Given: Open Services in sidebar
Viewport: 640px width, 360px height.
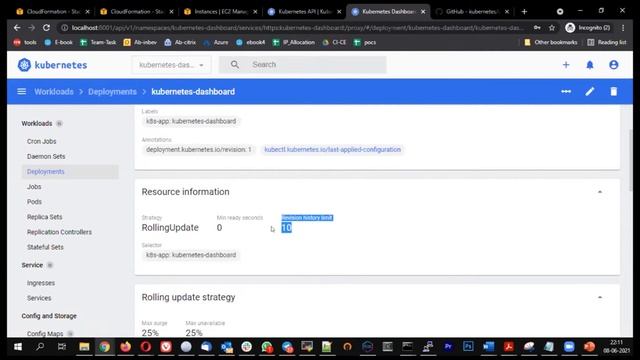Looking at the screenshot, I should tap(39, 298).
